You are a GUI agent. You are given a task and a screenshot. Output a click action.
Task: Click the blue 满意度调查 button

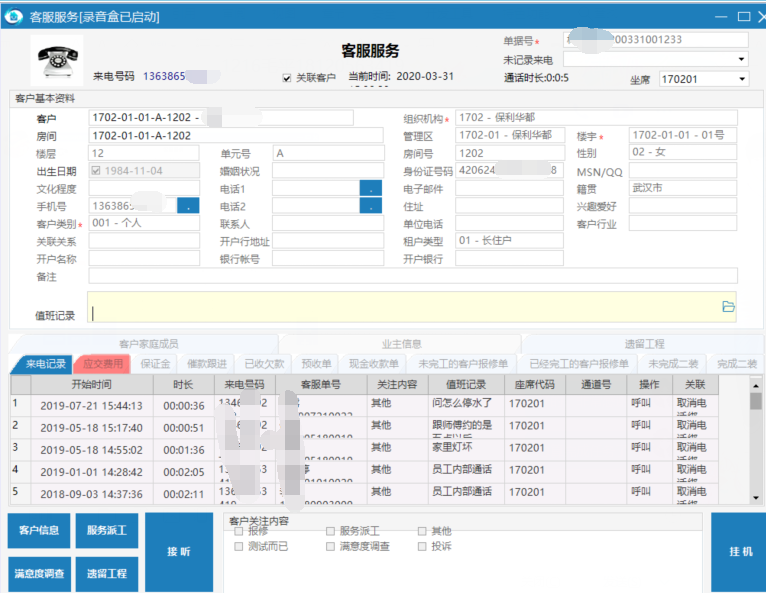(x=39, y=574)
